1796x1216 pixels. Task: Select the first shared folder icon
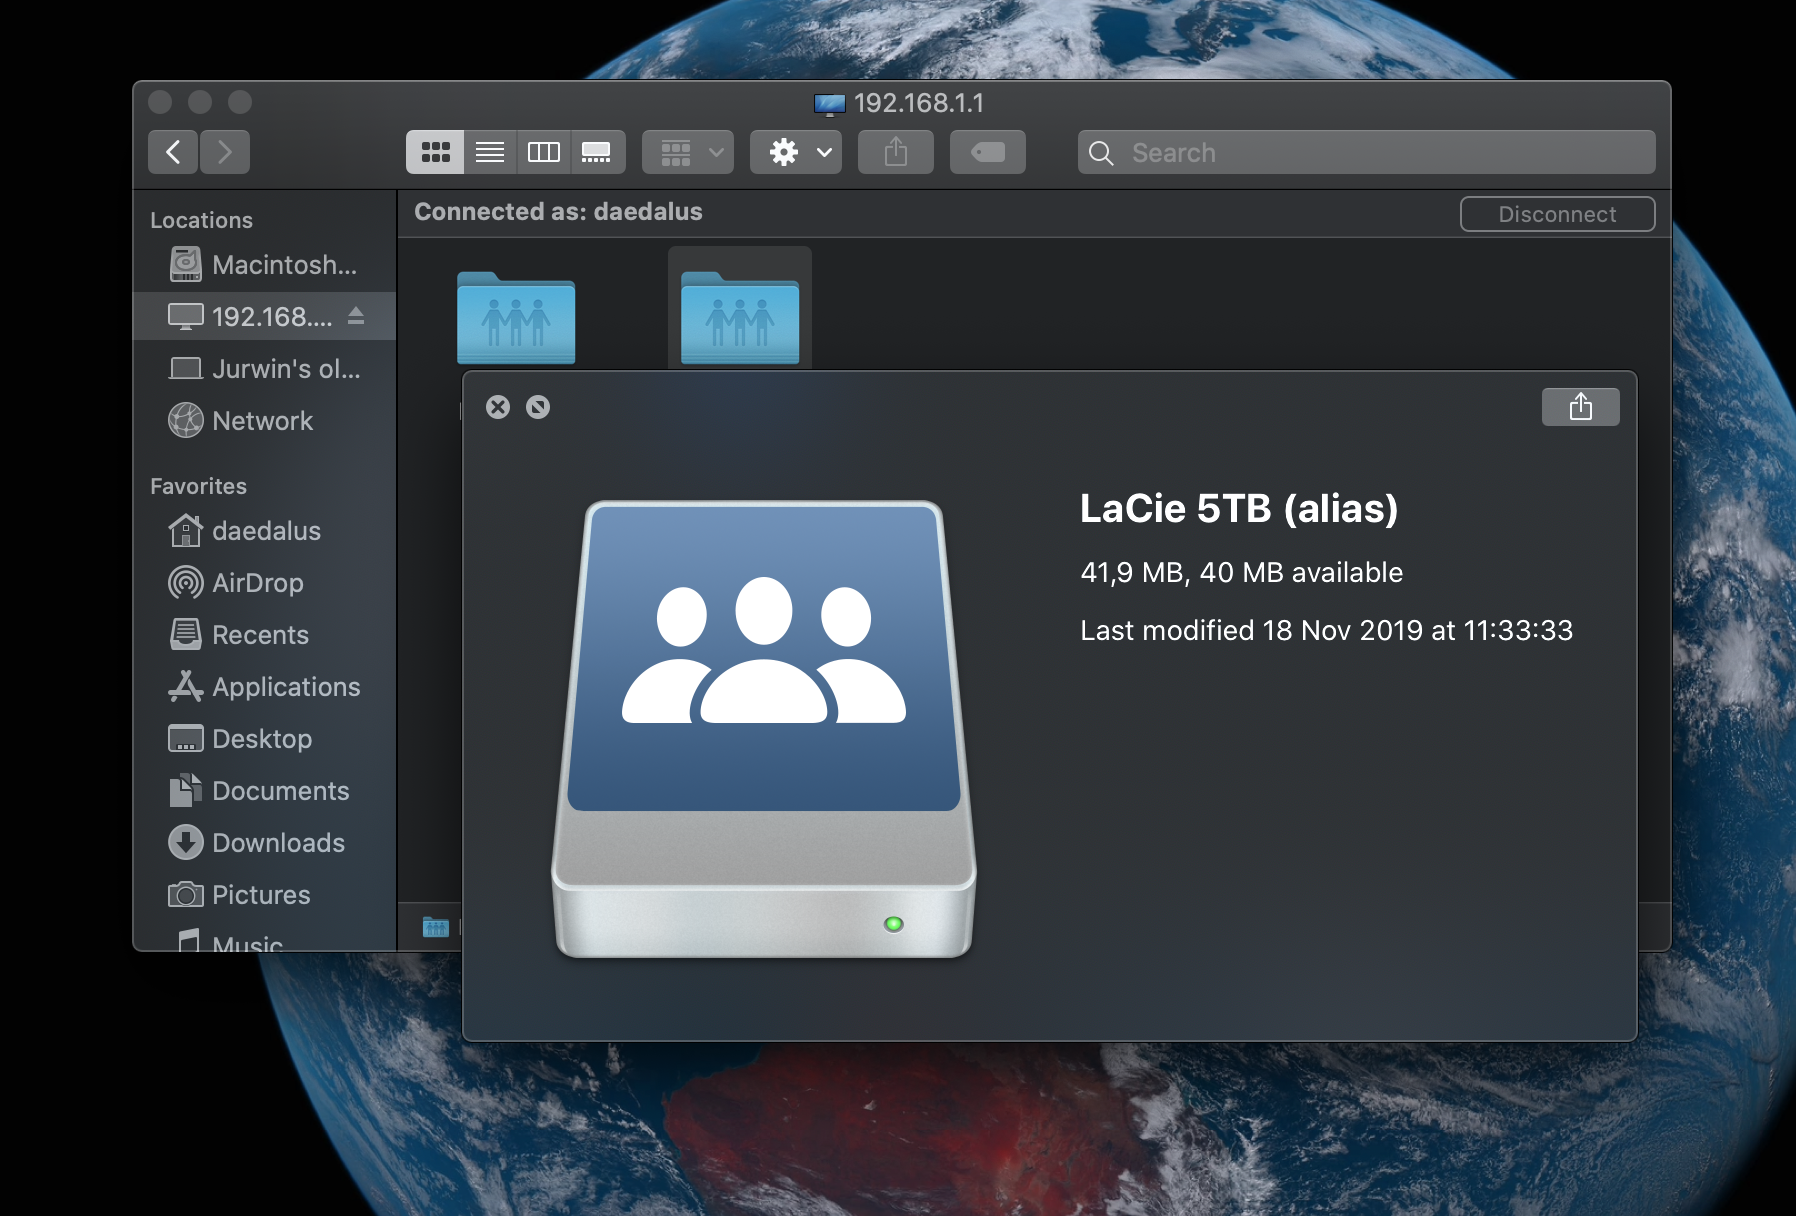pos(516,317)
